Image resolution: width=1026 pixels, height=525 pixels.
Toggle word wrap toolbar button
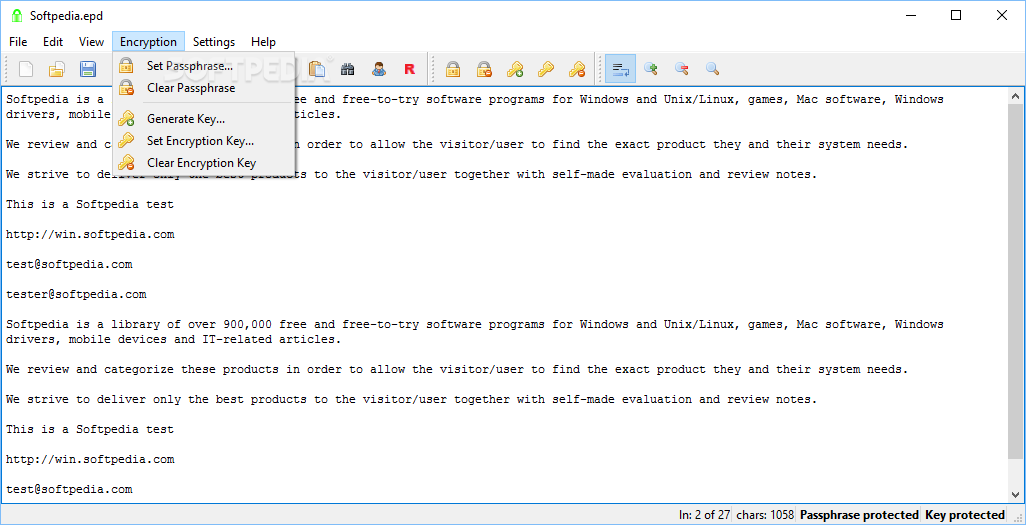point(620,69)
